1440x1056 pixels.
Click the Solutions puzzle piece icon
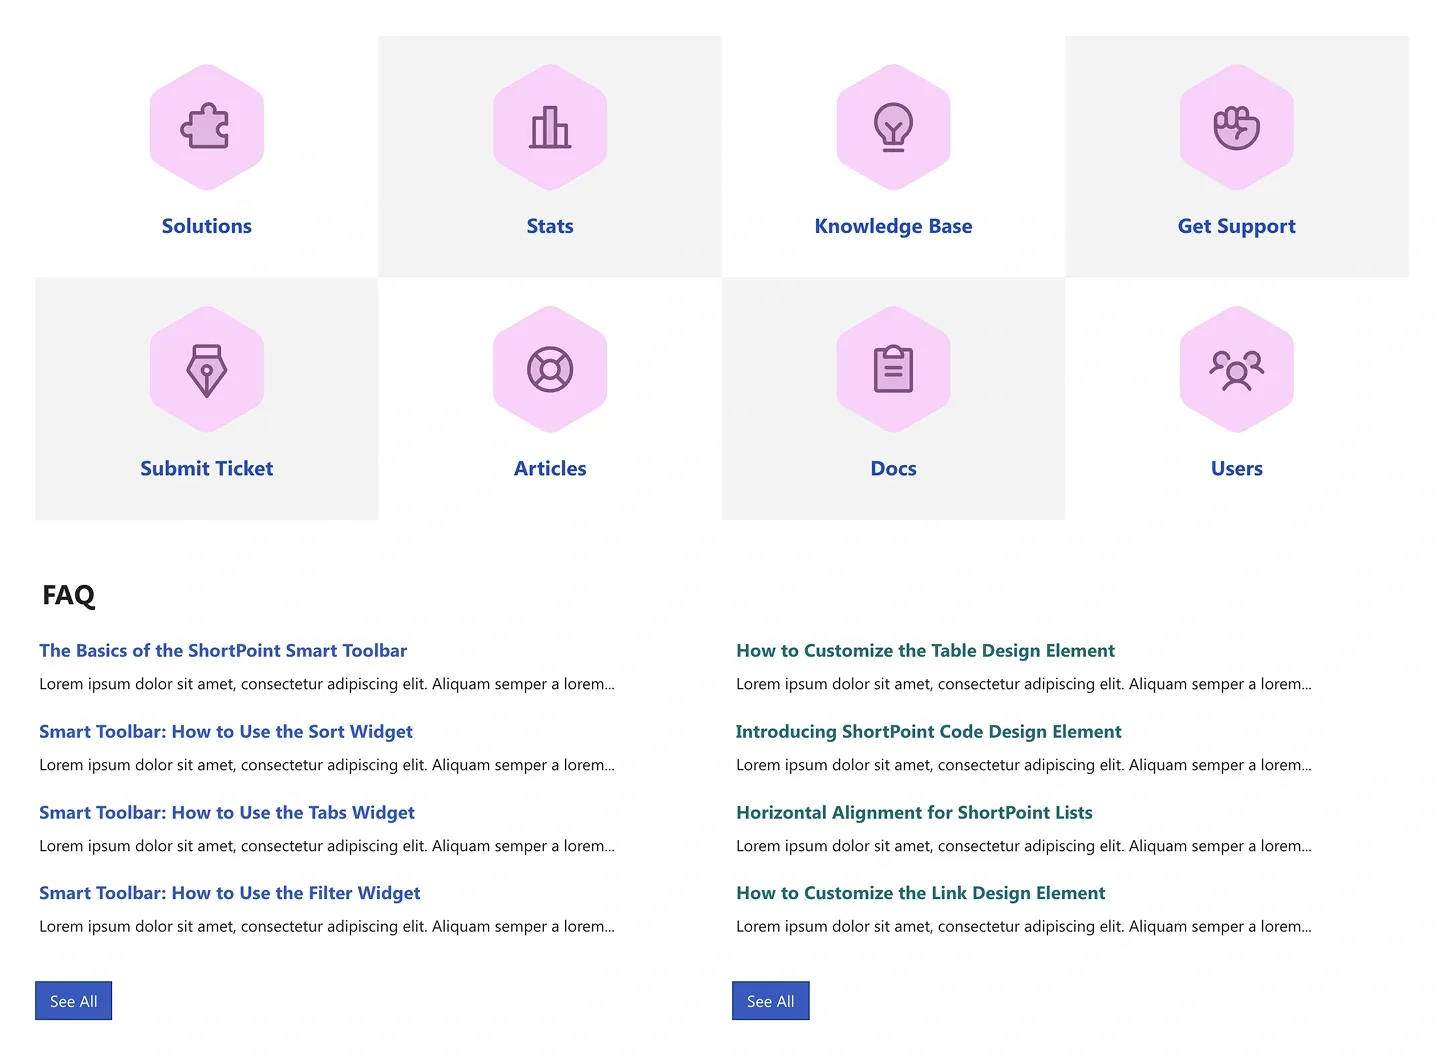pyautogui.click(x=206, y=127)
